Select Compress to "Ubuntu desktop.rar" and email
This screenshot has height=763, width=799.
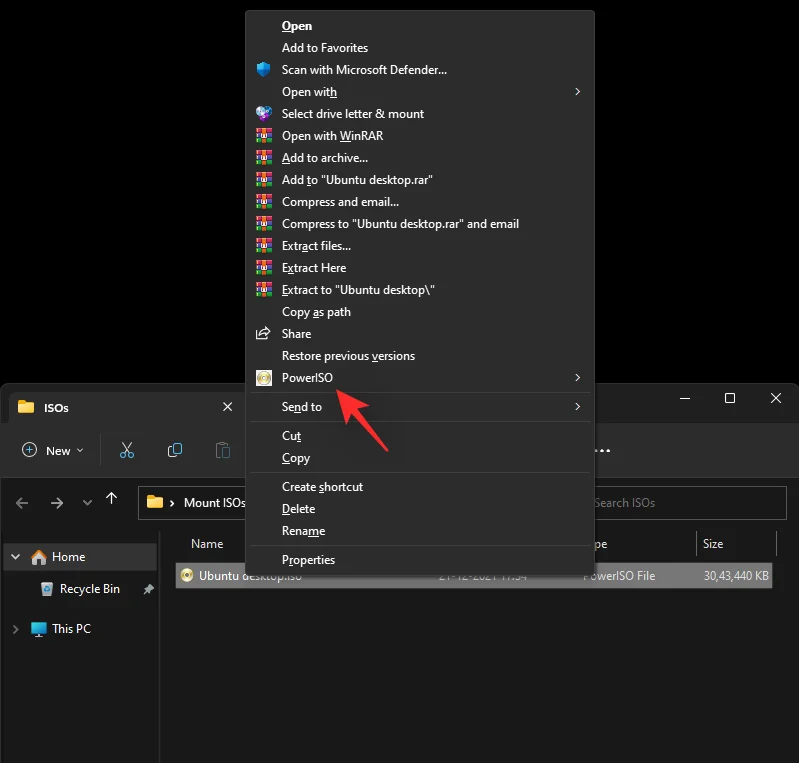(x=420, y=224)
